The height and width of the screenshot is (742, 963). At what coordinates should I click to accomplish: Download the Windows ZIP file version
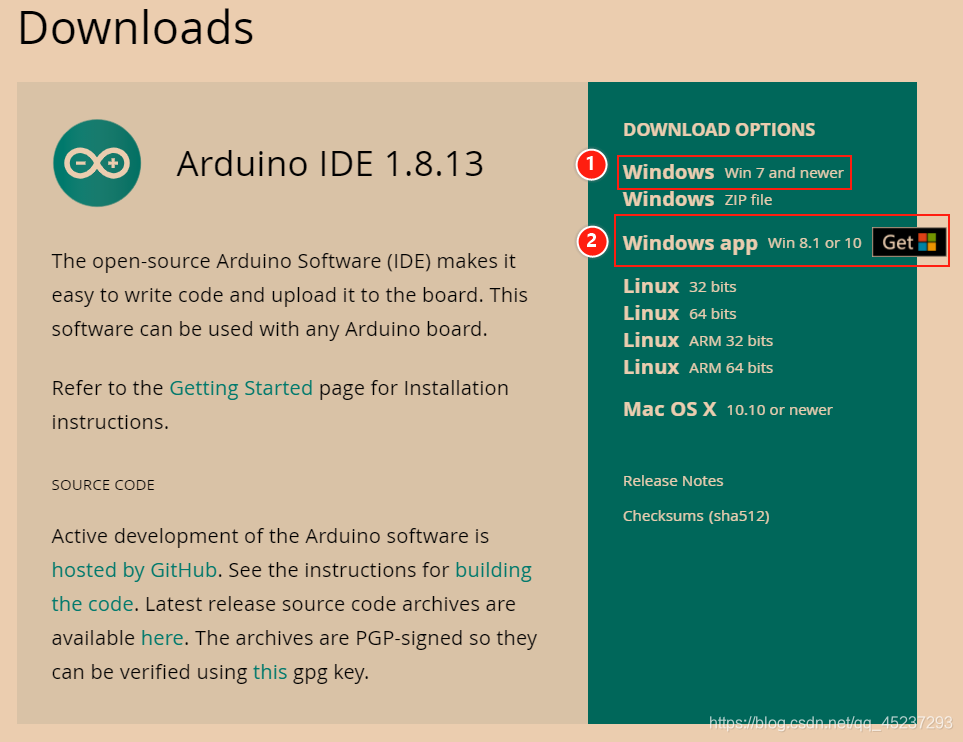coord(697,200)
